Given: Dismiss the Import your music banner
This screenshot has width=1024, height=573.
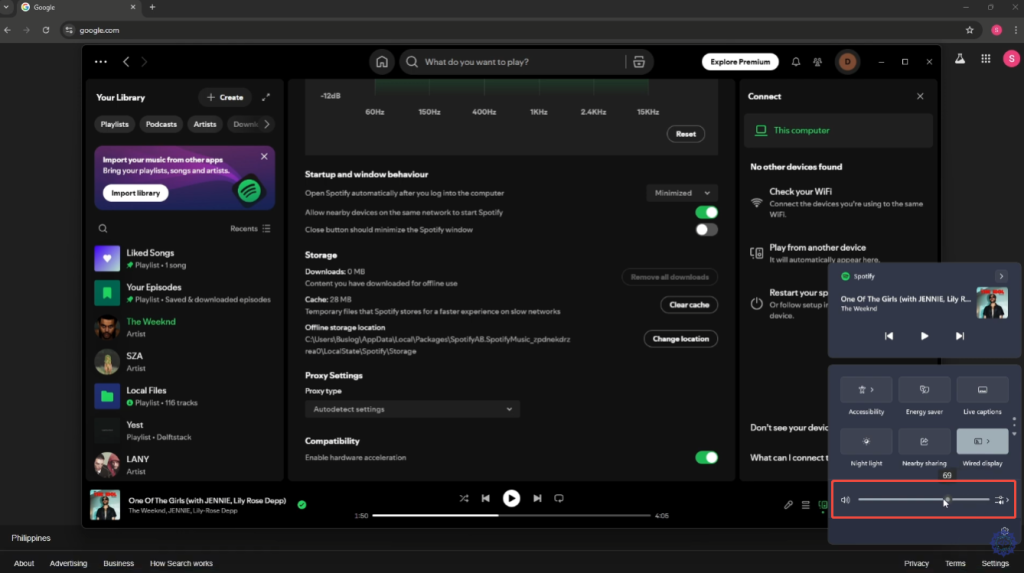Looking at the screenshot, I should (264, 157).
